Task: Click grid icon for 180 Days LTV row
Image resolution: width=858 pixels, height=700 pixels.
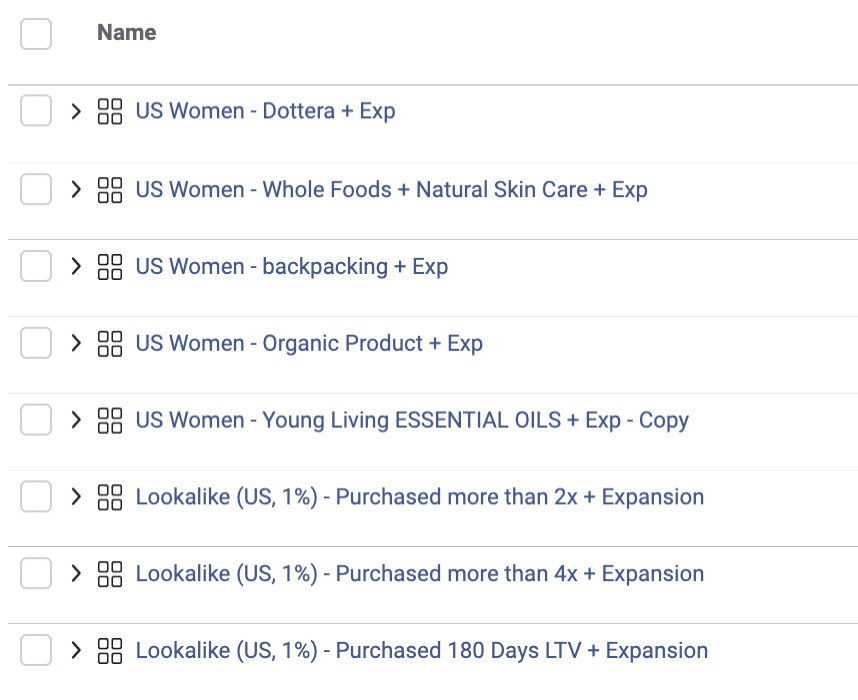Action: [109, 651]
